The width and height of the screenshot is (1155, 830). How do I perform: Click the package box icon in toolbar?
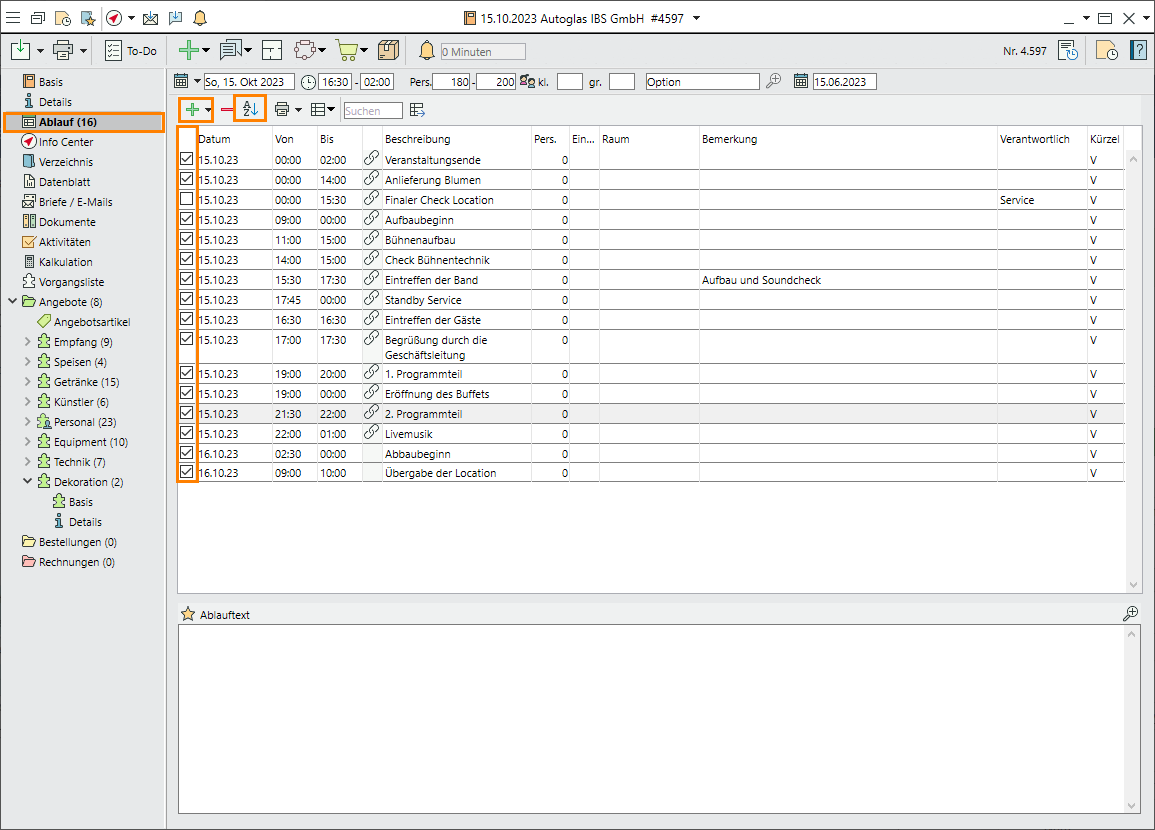389,50
